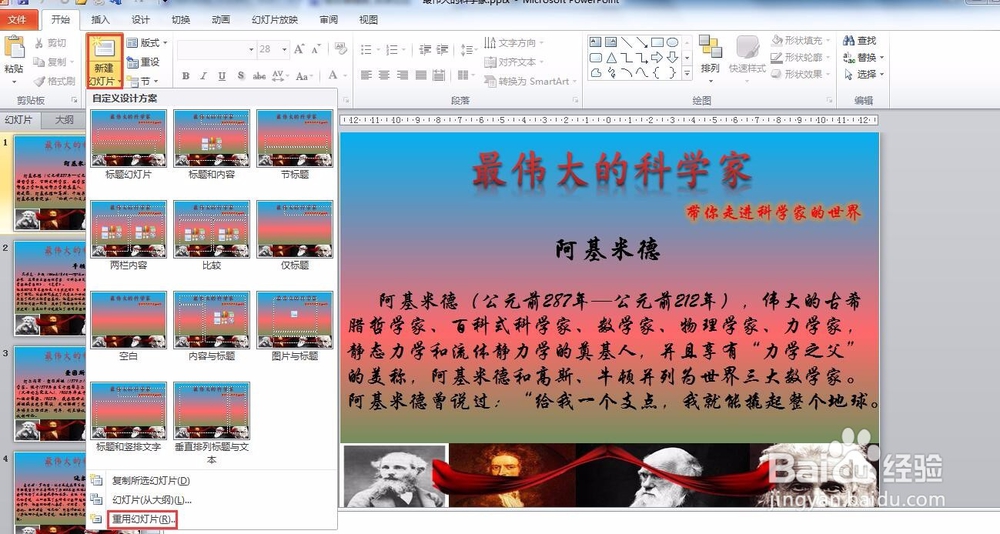Select the Isosceles Triangle shape

click(x=611, y=57)
